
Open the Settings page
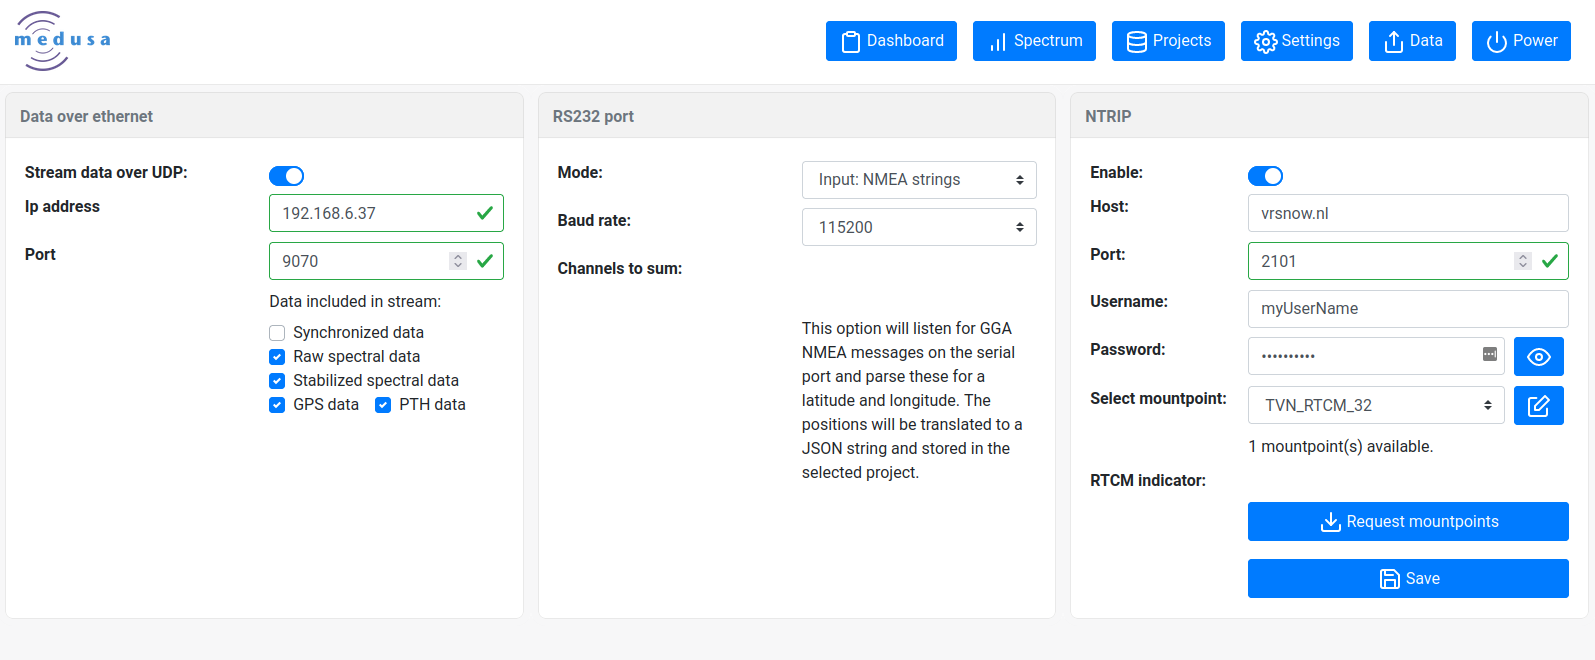(1296, 41)
